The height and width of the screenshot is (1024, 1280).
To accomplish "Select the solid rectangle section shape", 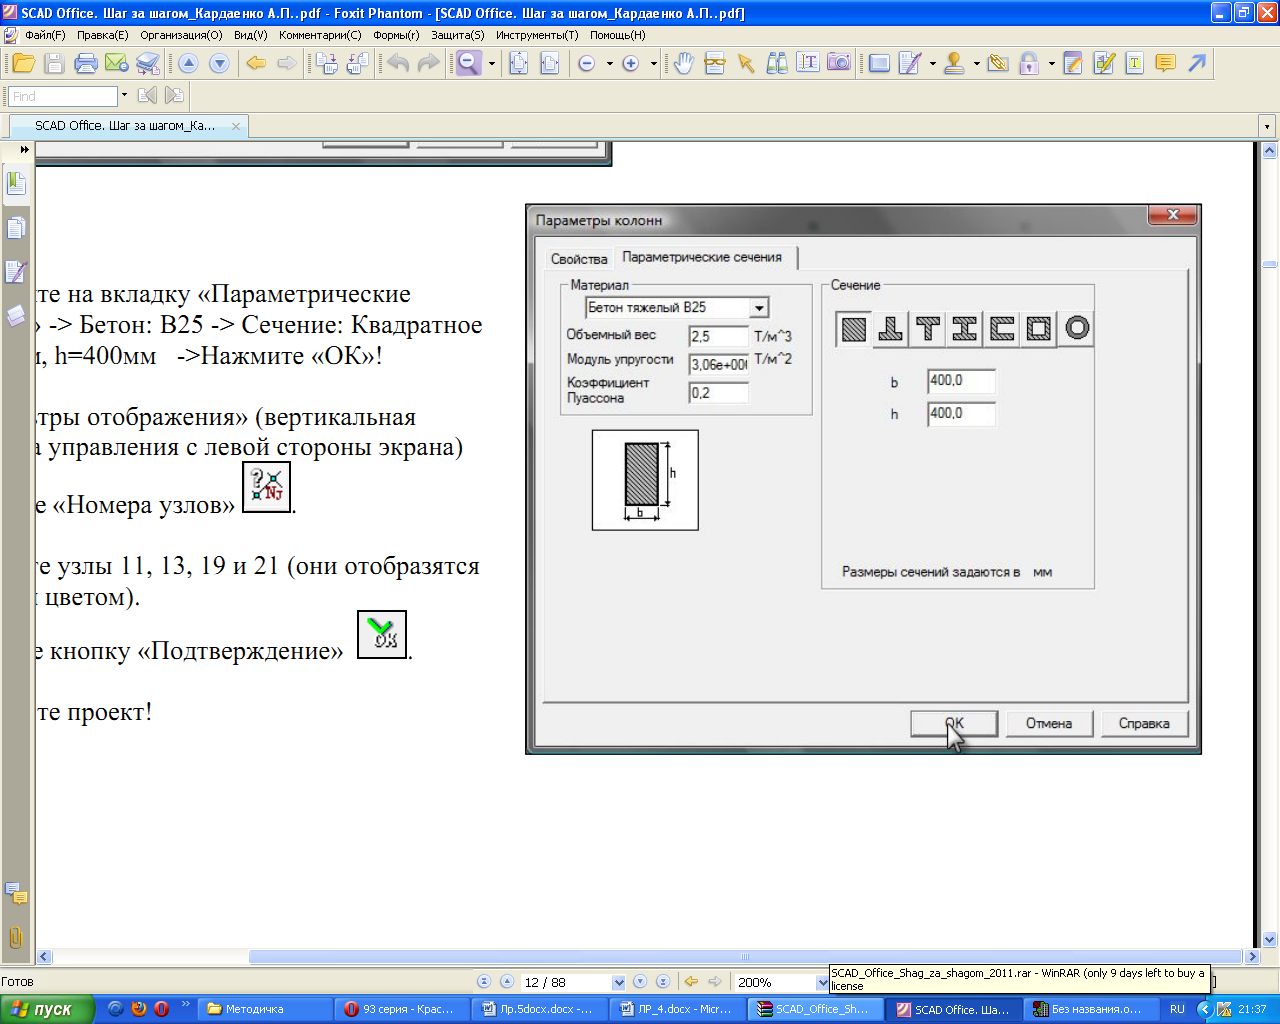I will pos(854,328).
